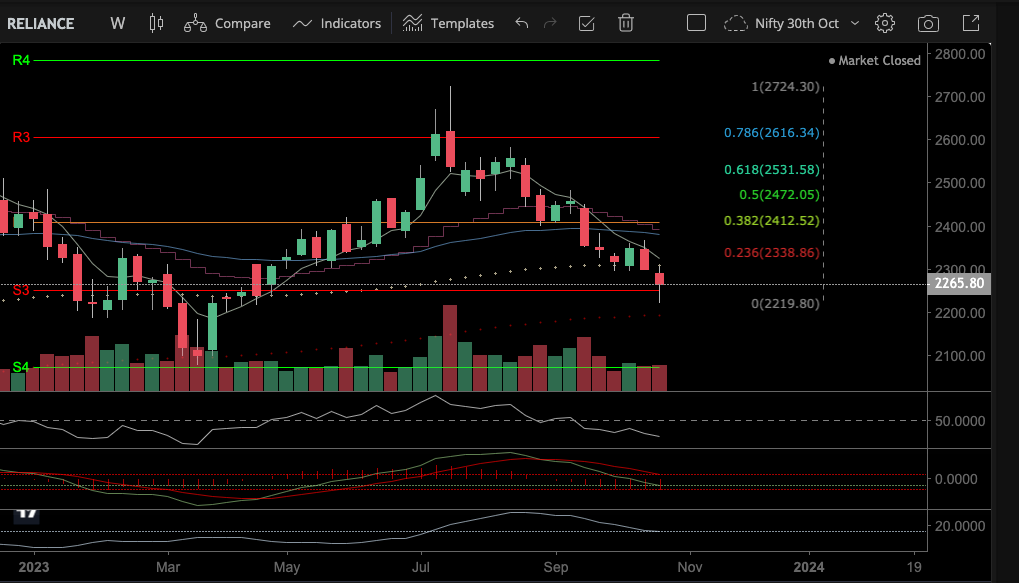This screenshot has width=1019, height=583.
Task: Click the 2100.00 price axis label
Action: click(x=960, y=356)
